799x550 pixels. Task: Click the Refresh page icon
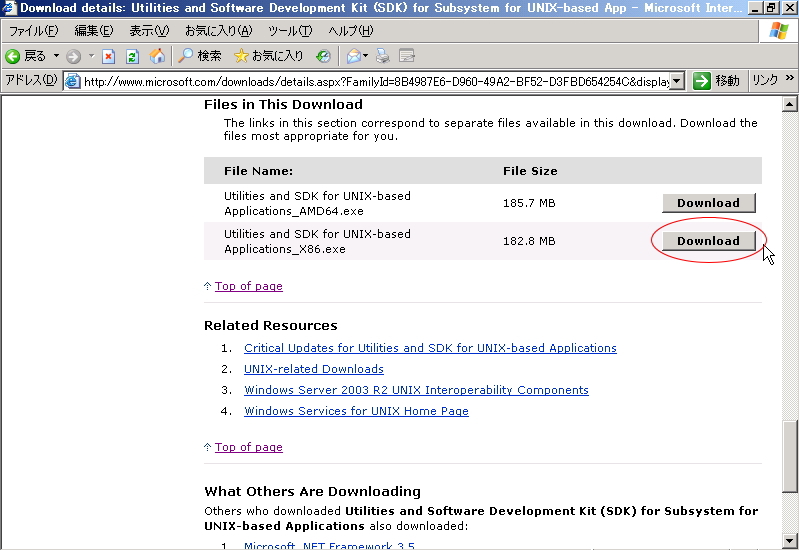(x=132, y=56)
